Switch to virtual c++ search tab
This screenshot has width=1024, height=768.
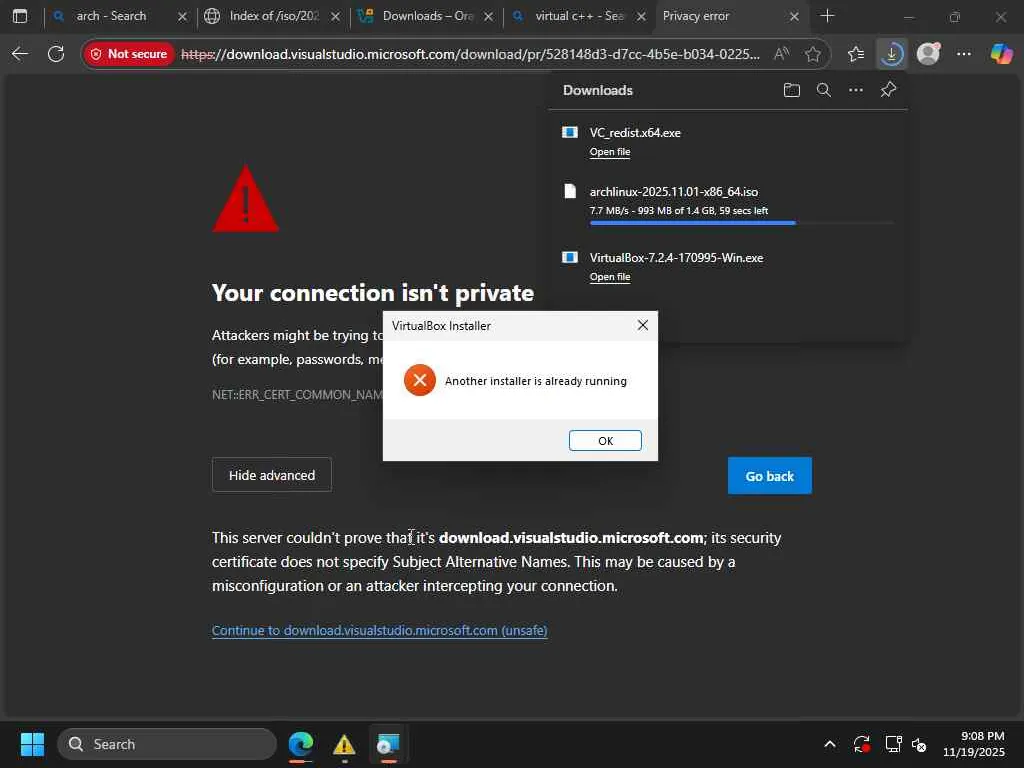coord(579,16)
